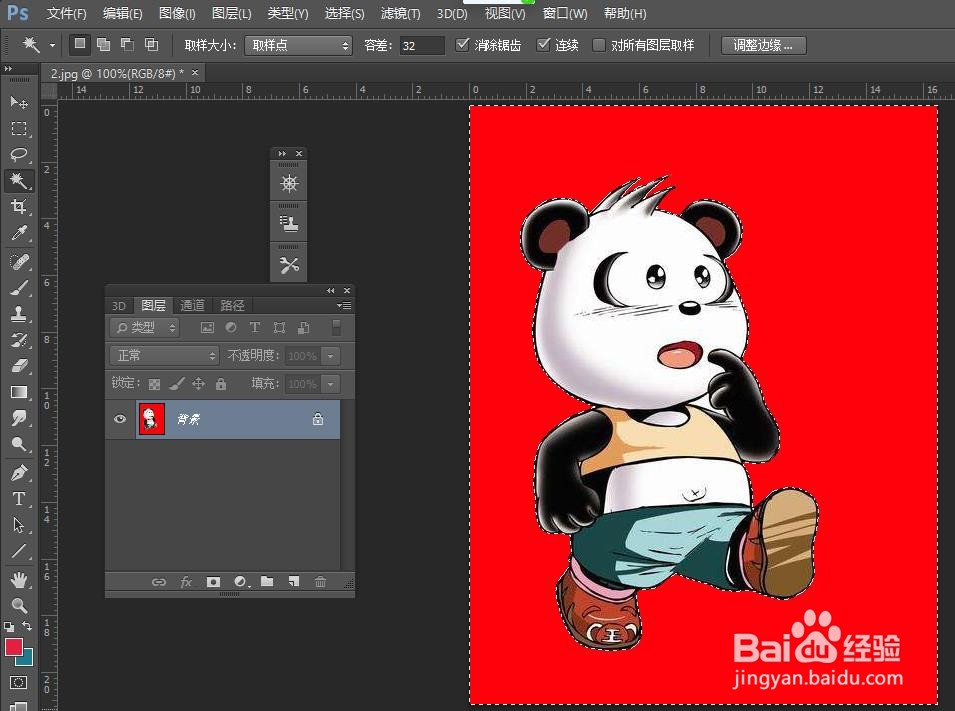Expand the toolbox double arrows
This screenshot has height=711, width=955.
point(8,69)
